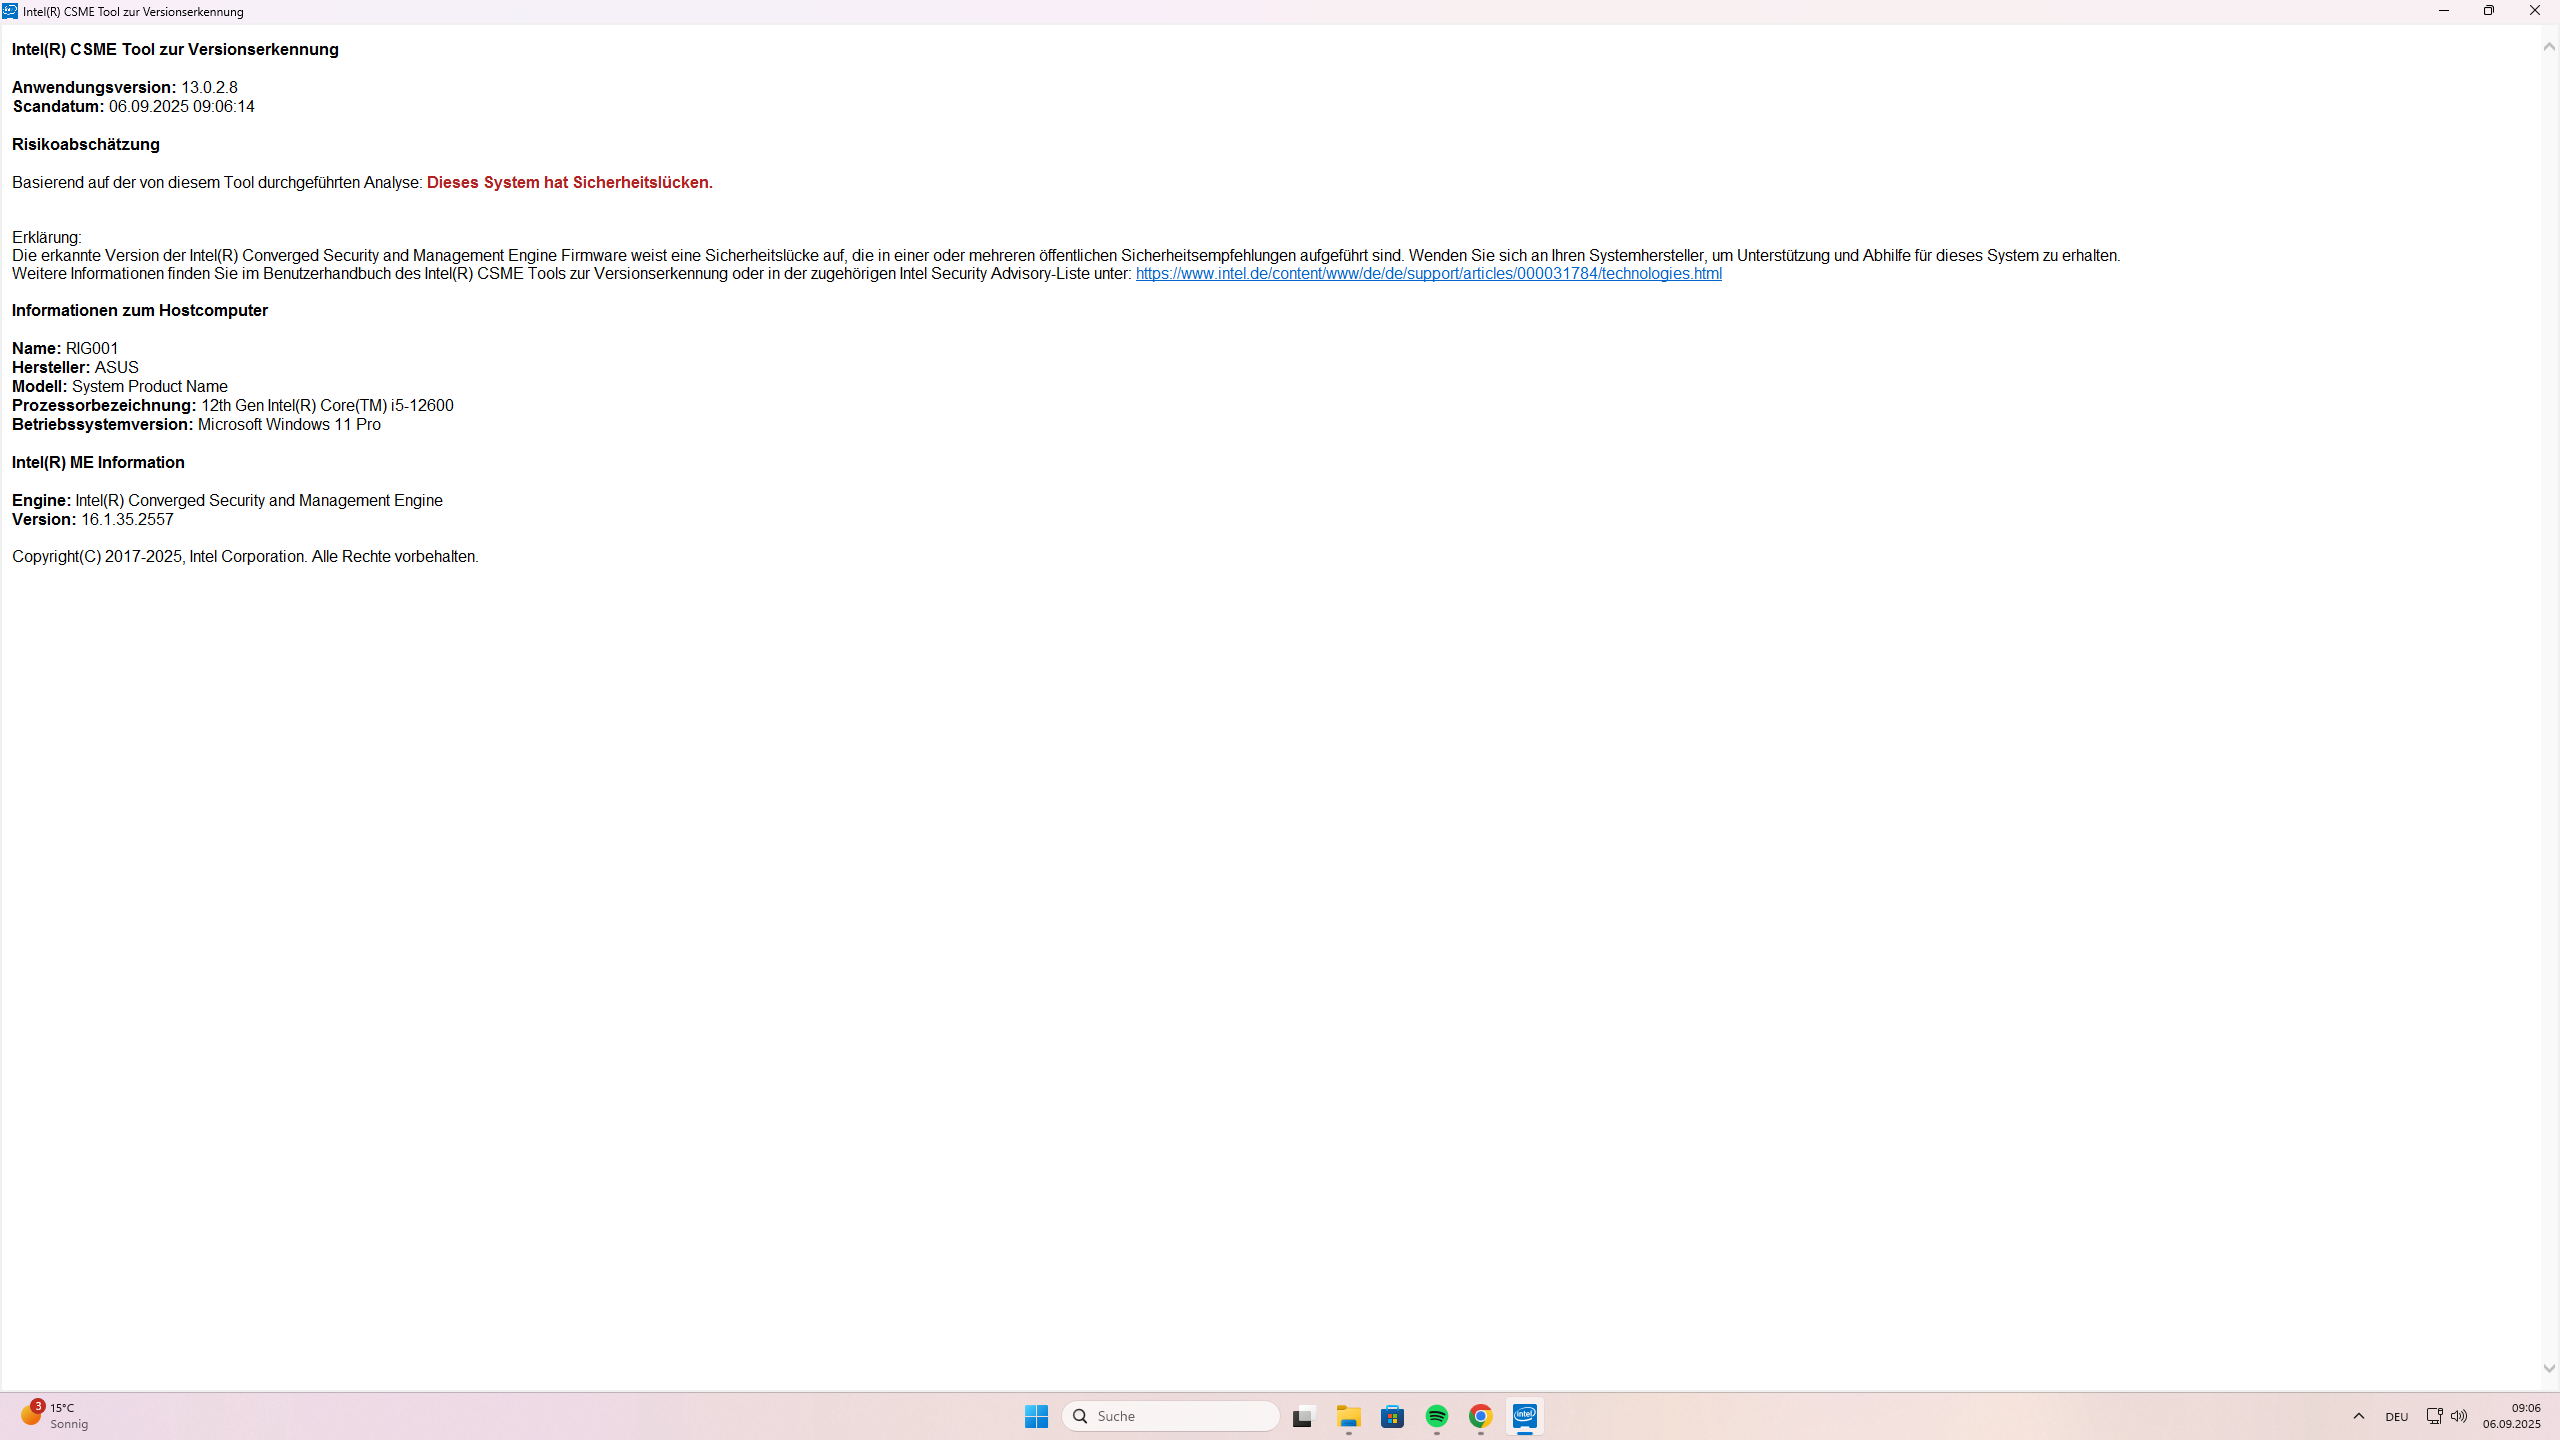Open File Explorer from the taskbar
This screenshot has width=2560, height=1440.
(1348, 1416)
